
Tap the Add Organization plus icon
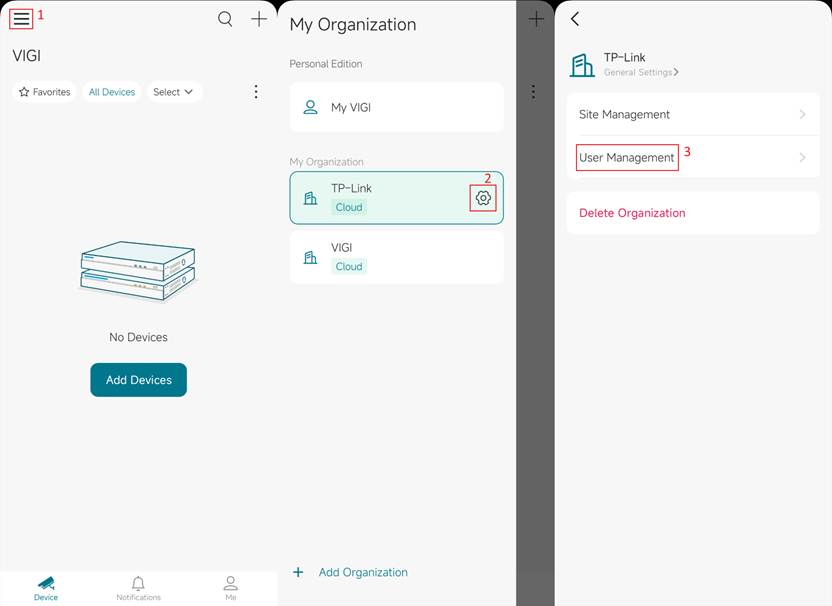pyautogui.click(x=298, y=572)
